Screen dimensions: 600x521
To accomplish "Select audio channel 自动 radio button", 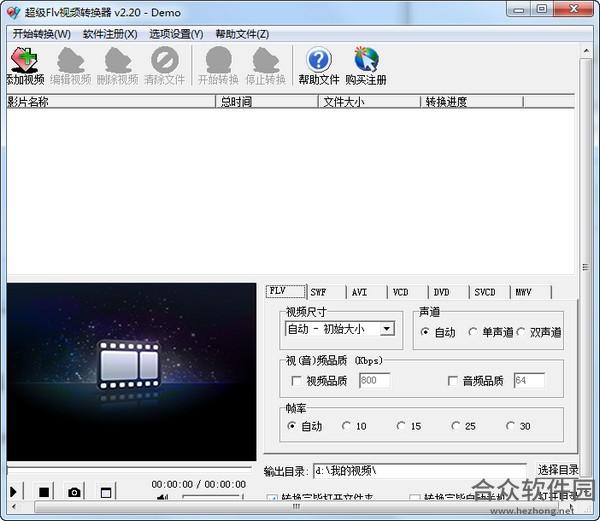I will (x=424, y=332).
